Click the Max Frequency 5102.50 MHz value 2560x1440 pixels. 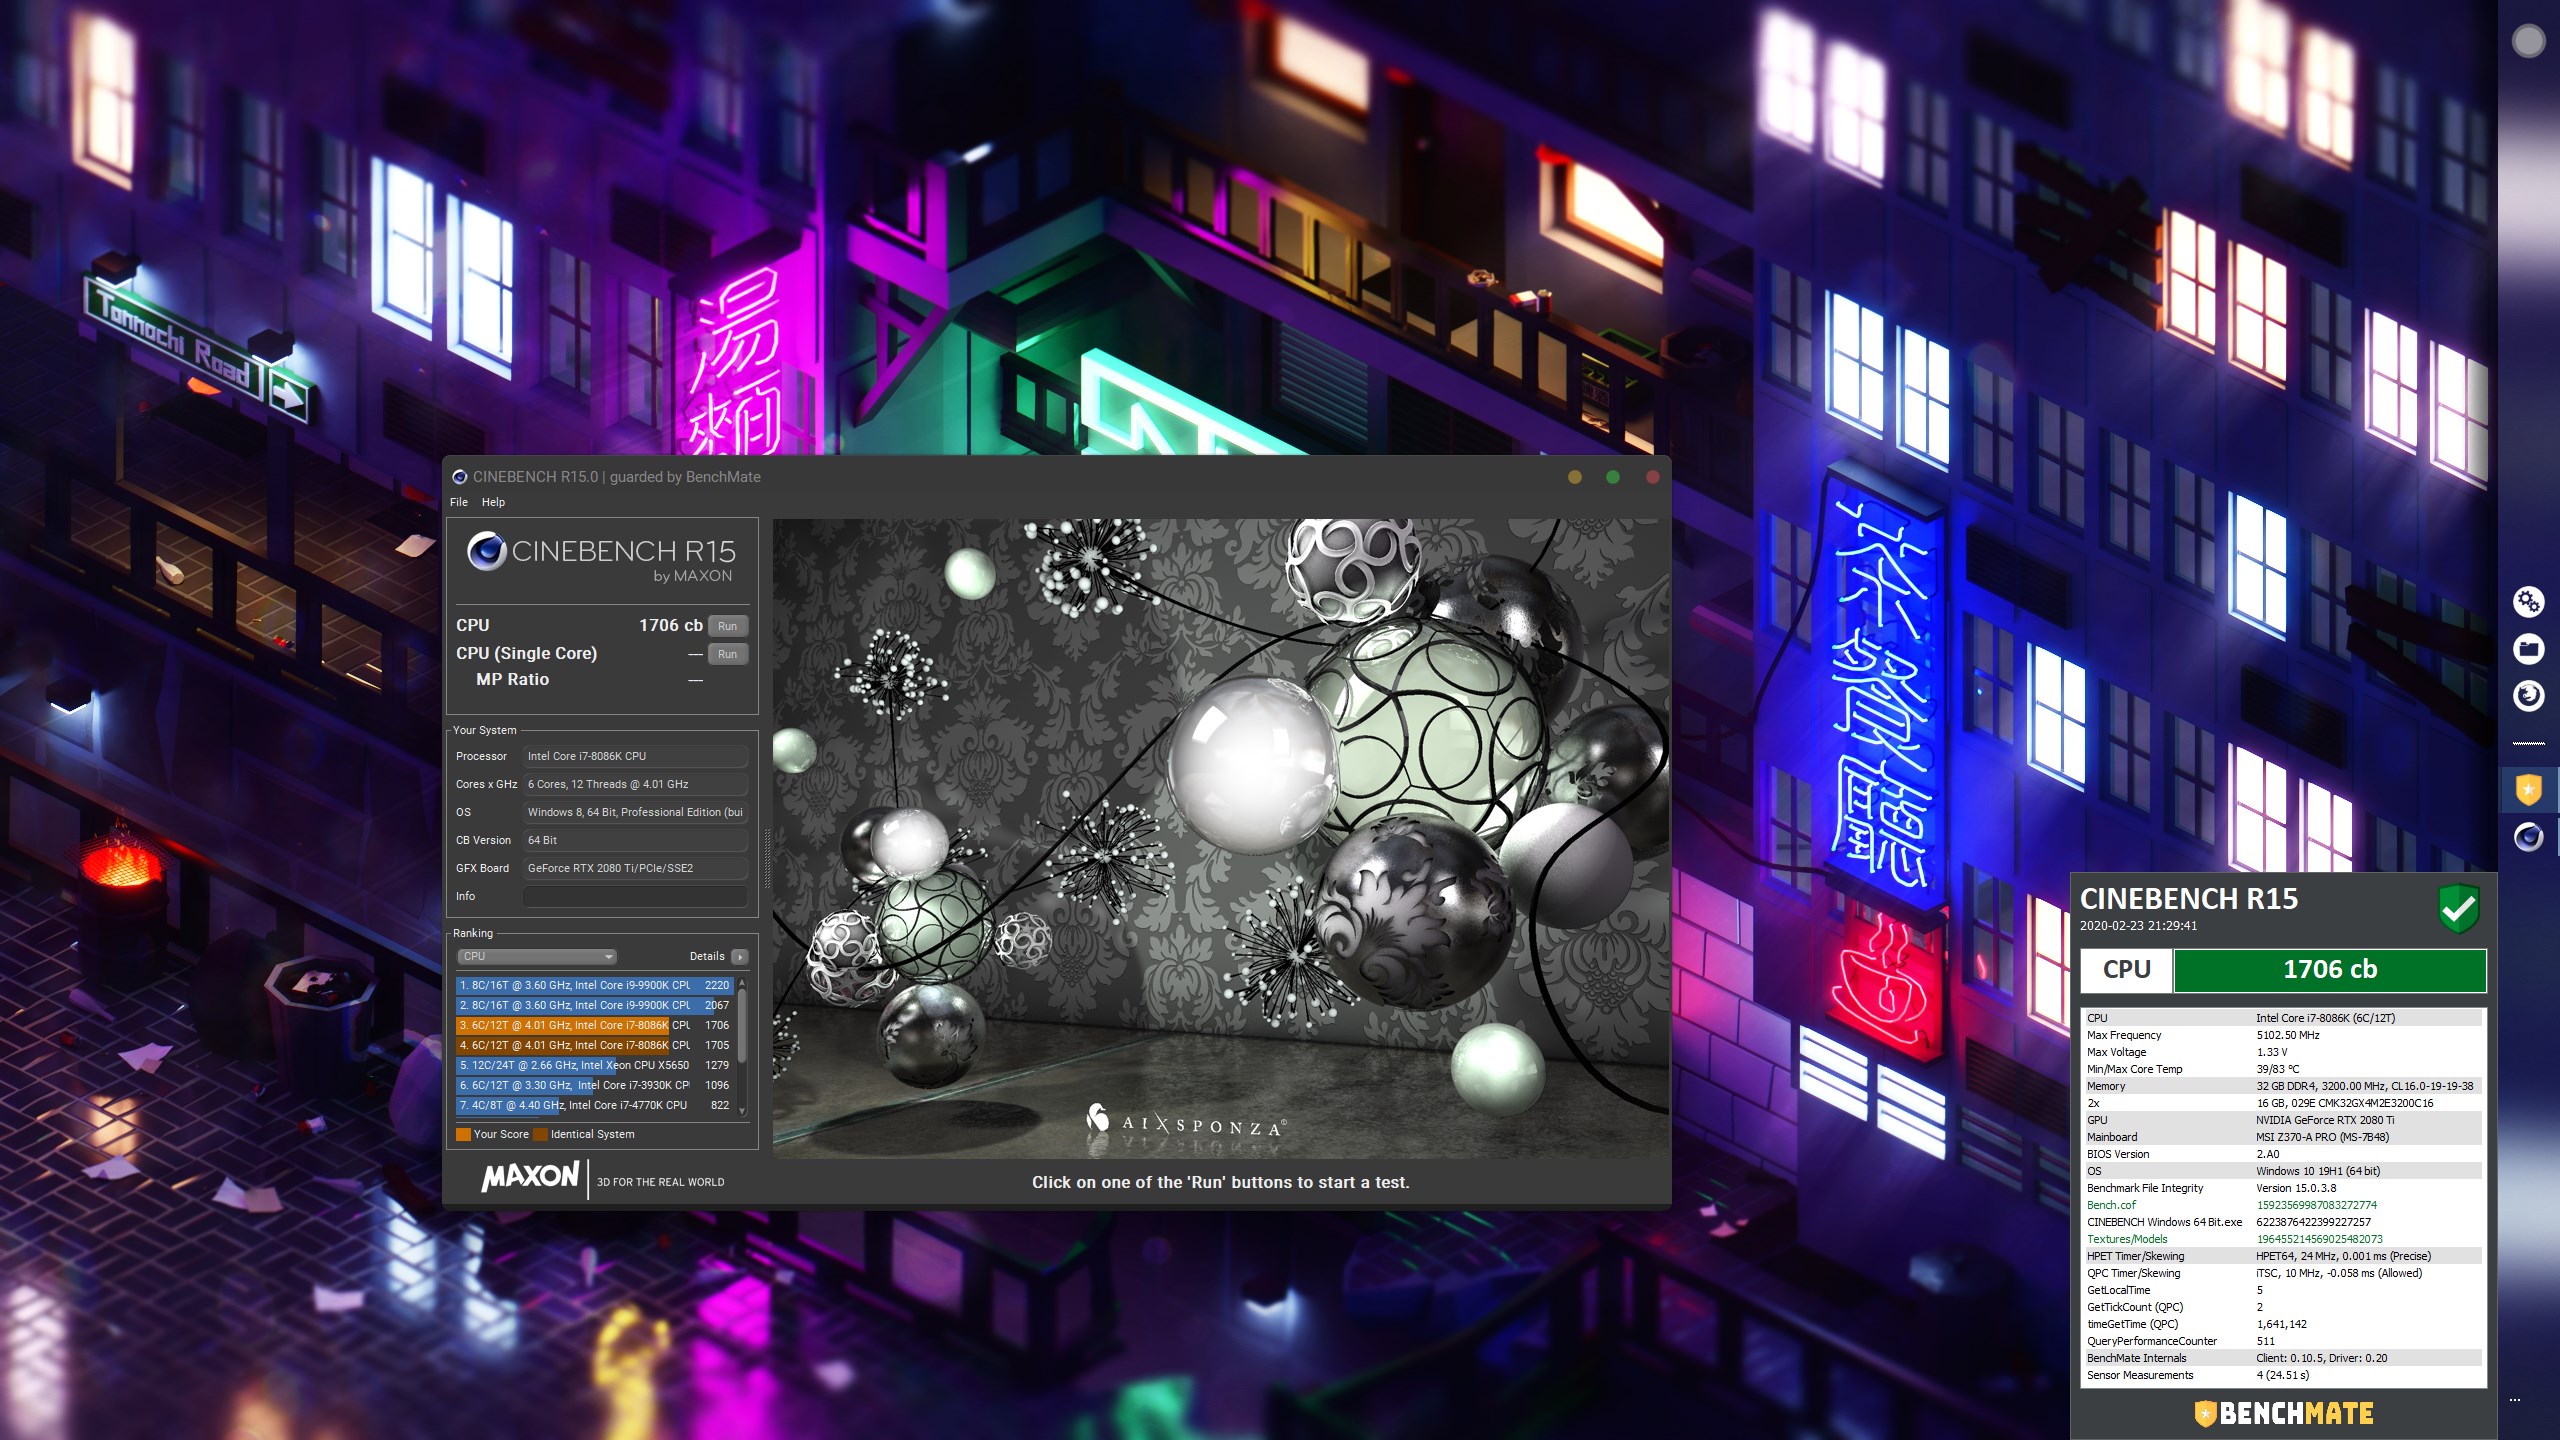point(2287,1035)
